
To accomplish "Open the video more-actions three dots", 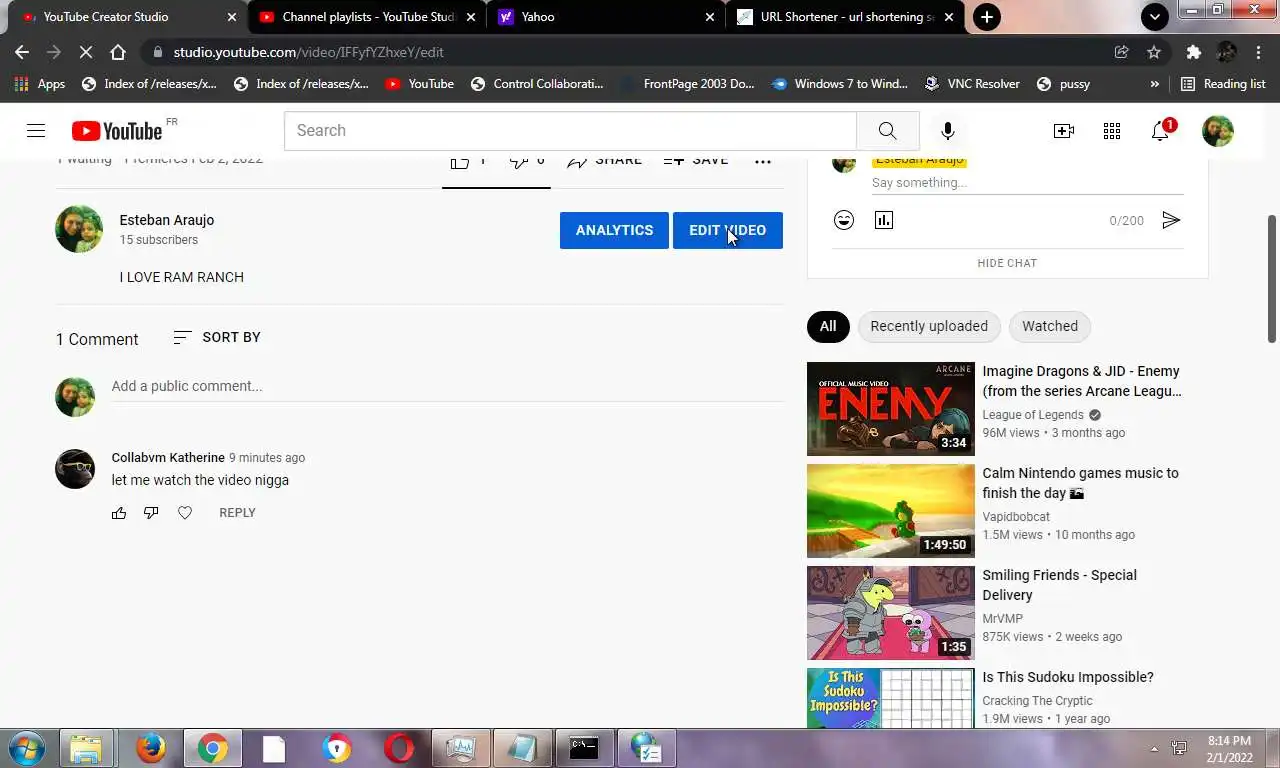I will (762, 161).
